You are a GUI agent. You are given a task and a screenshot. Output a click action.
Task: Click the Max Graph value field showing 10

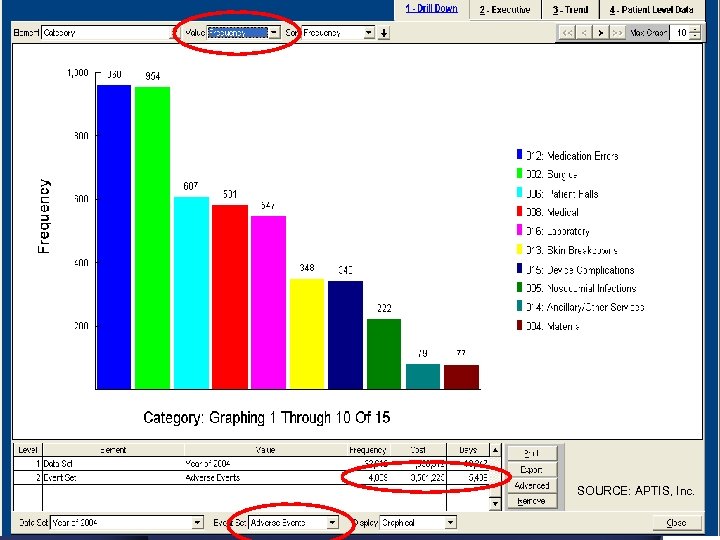point(680,33)
